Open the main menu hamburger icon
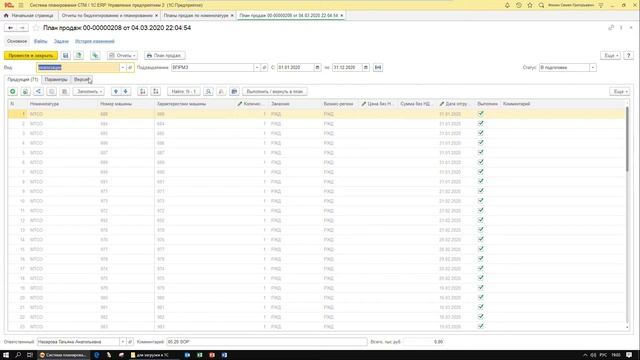The width and height of the screenshot is (640, 360). tap(21, 5)
